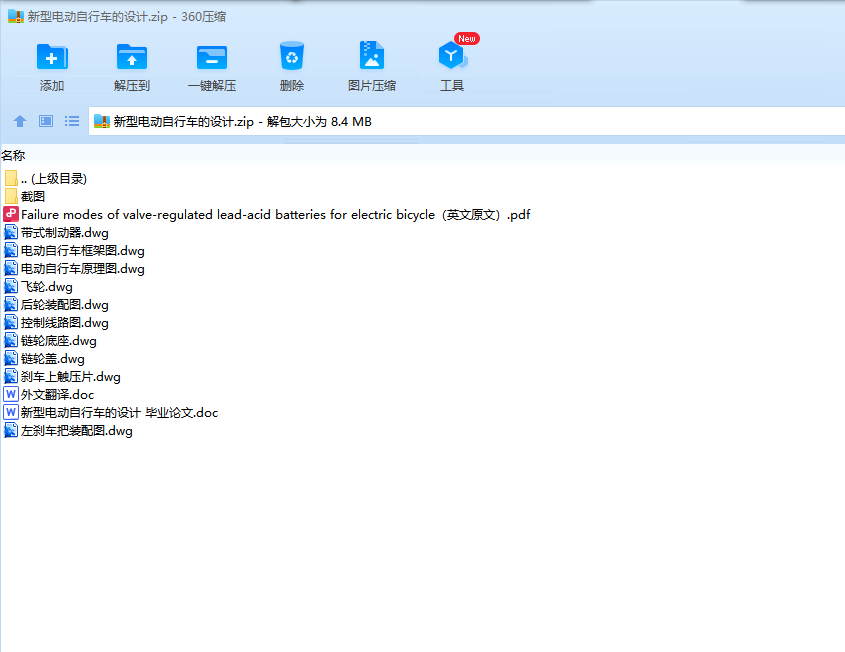845x652 pixels.
Task: Select 链轮盖.dwg file
Action: pyautogui.click(x=44, y=358)
